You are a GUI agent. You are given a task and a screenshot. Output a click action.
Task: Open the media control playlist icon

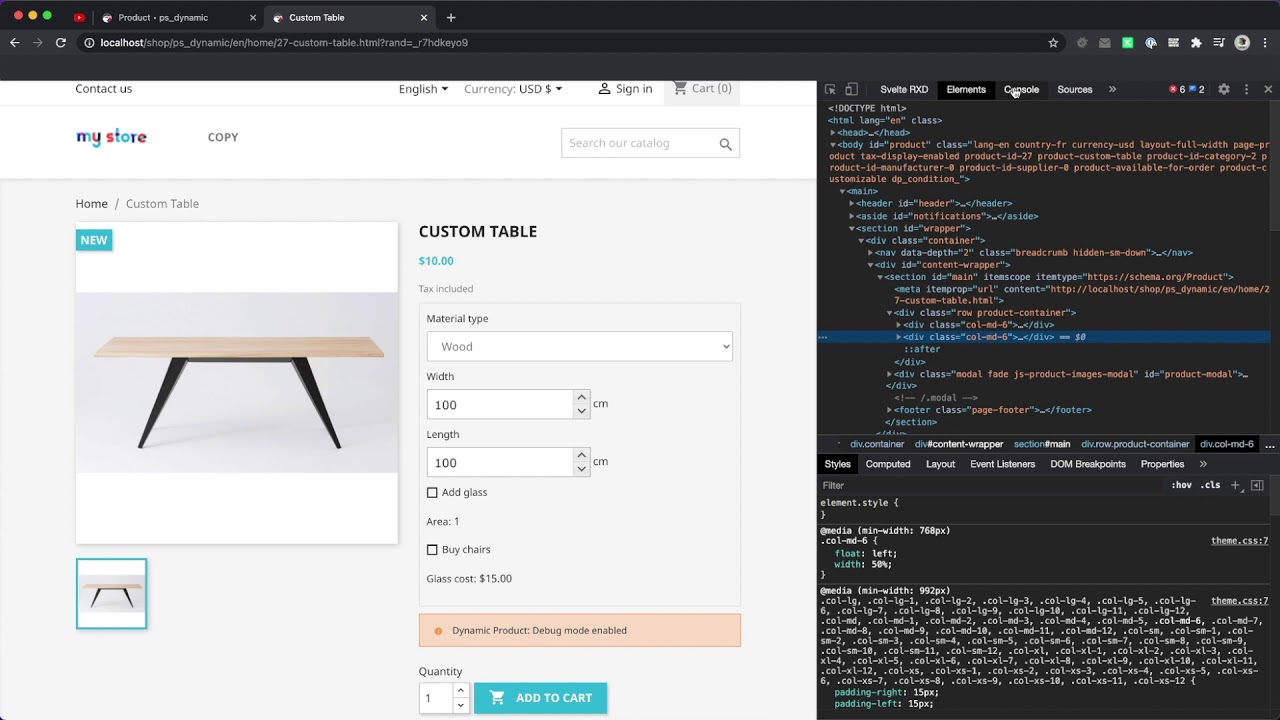[1219, 43]
